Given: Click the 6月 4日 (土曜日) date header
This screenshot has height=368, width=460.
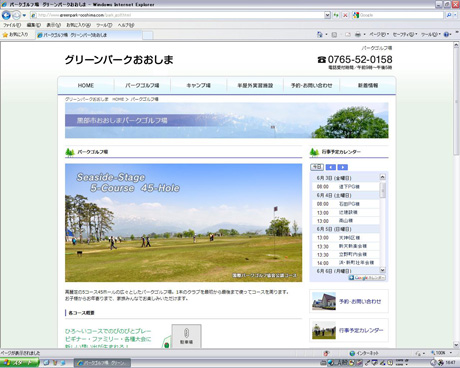Looking at the screenshot, I should point(334,195).
